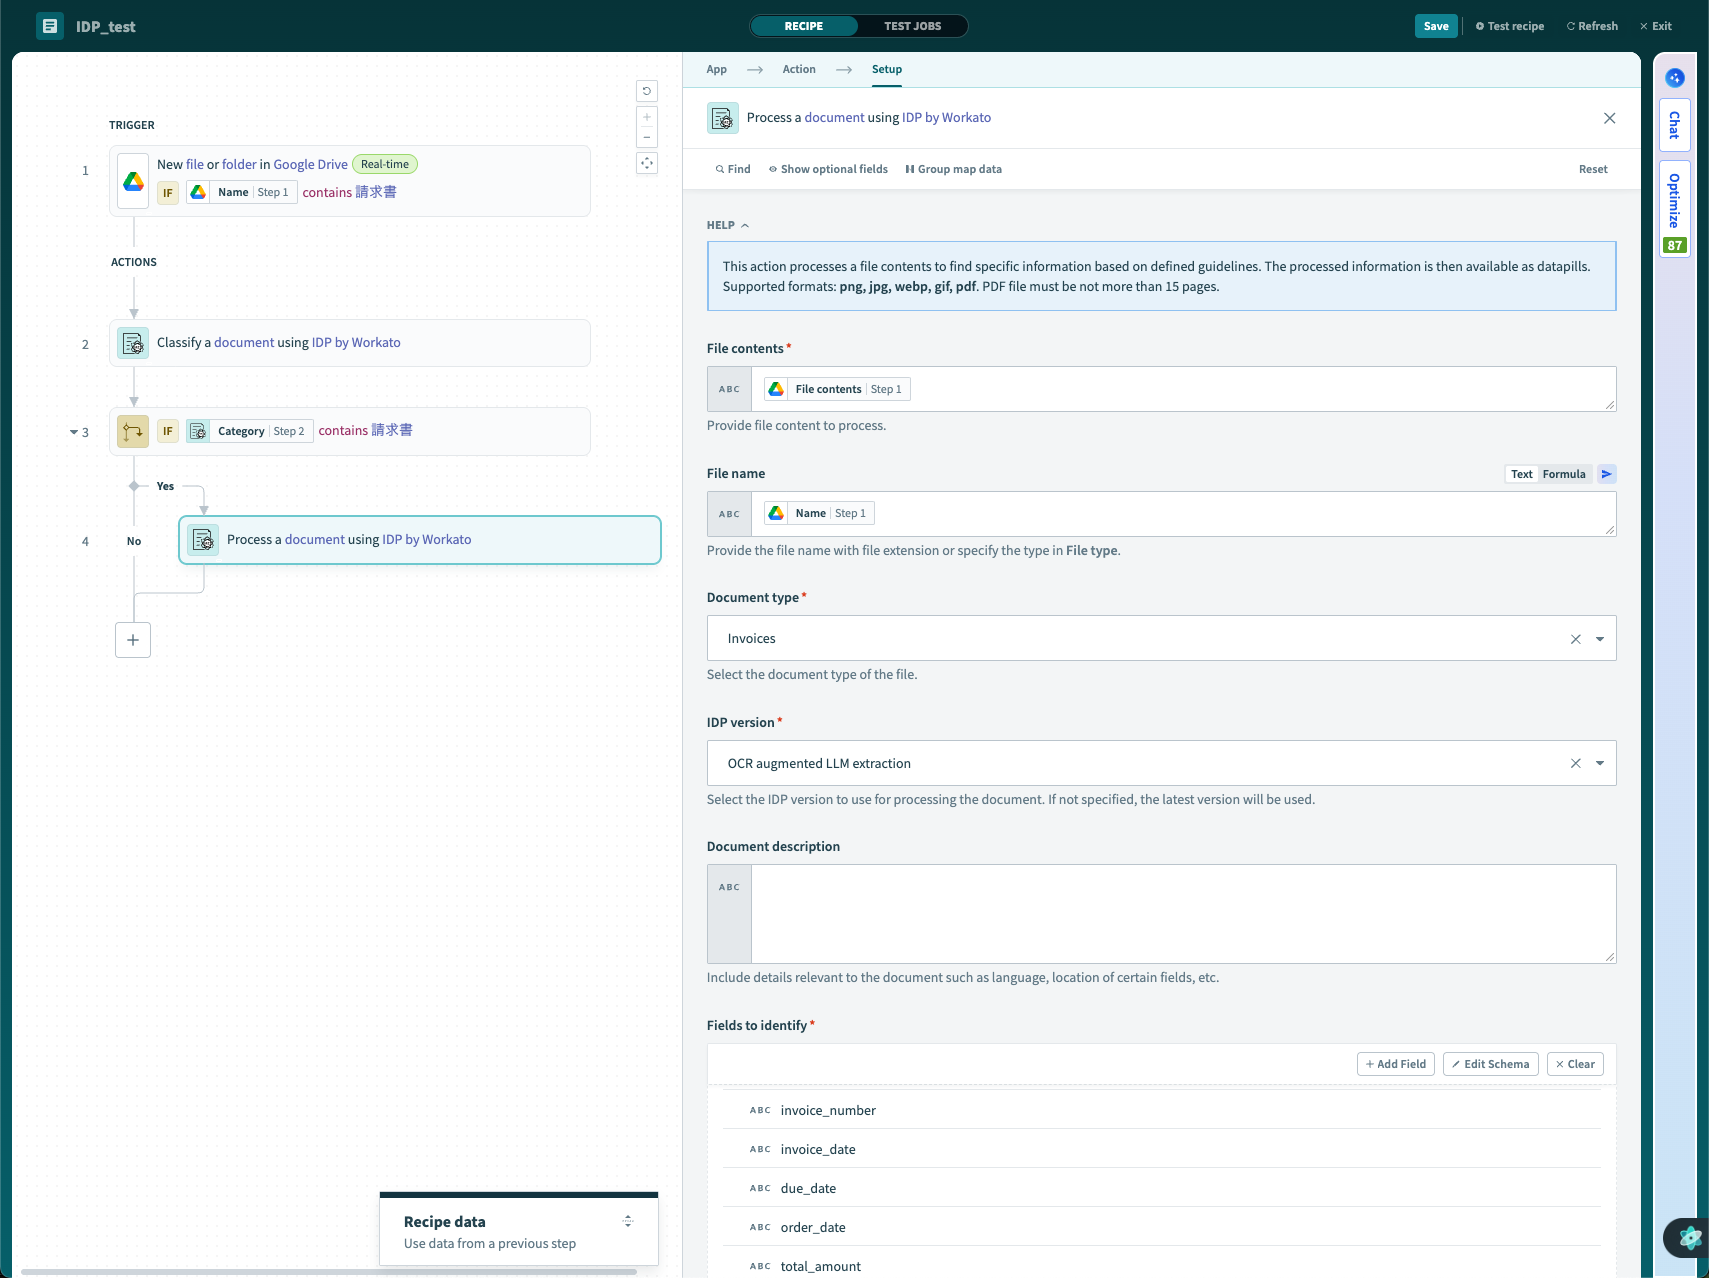Clear the Document type selection
This screenshot has height=1278, width=1709.
coord(1576,639)
